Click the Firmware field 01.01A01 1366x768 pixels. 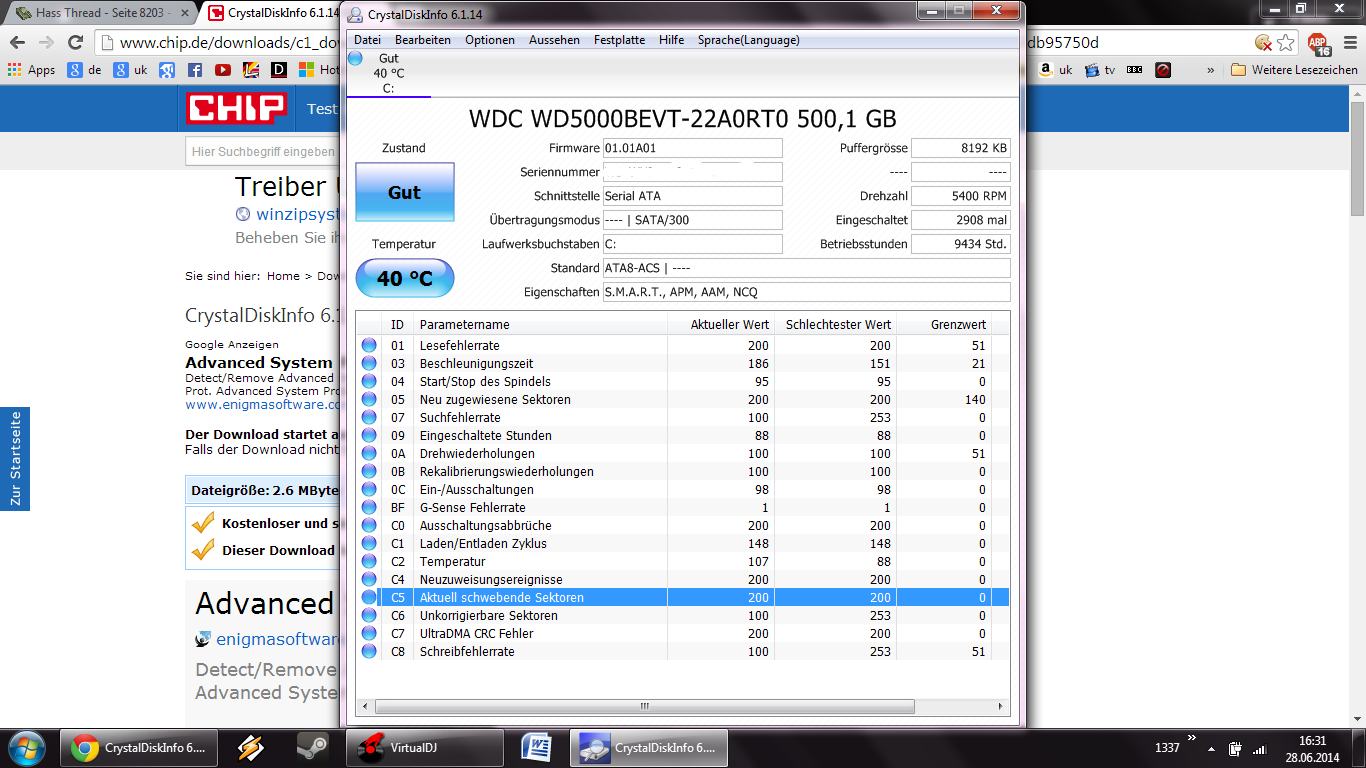pyautogui.click(x=692, y=148)
